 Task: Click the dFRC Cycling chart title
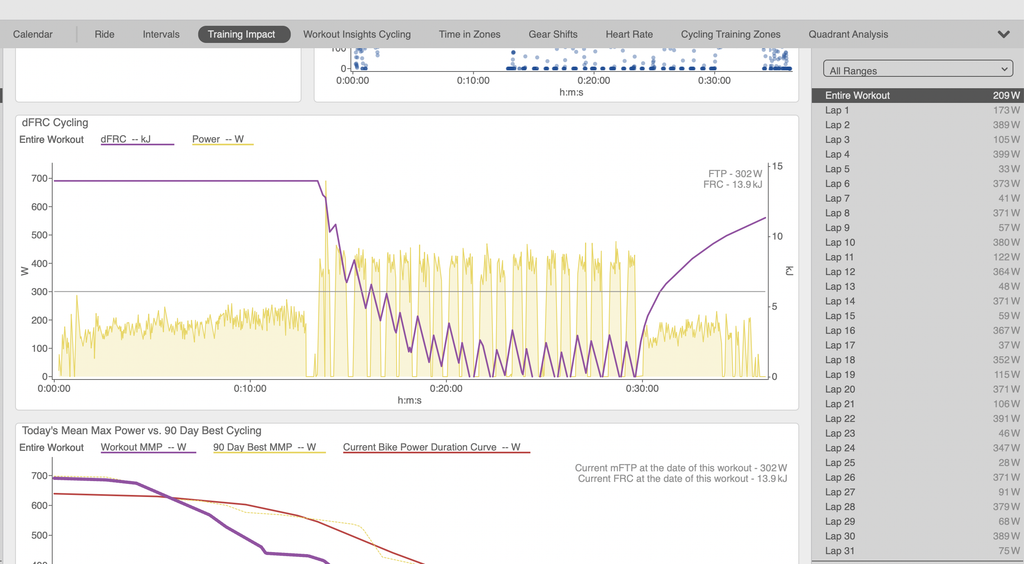tap(55, 123)
